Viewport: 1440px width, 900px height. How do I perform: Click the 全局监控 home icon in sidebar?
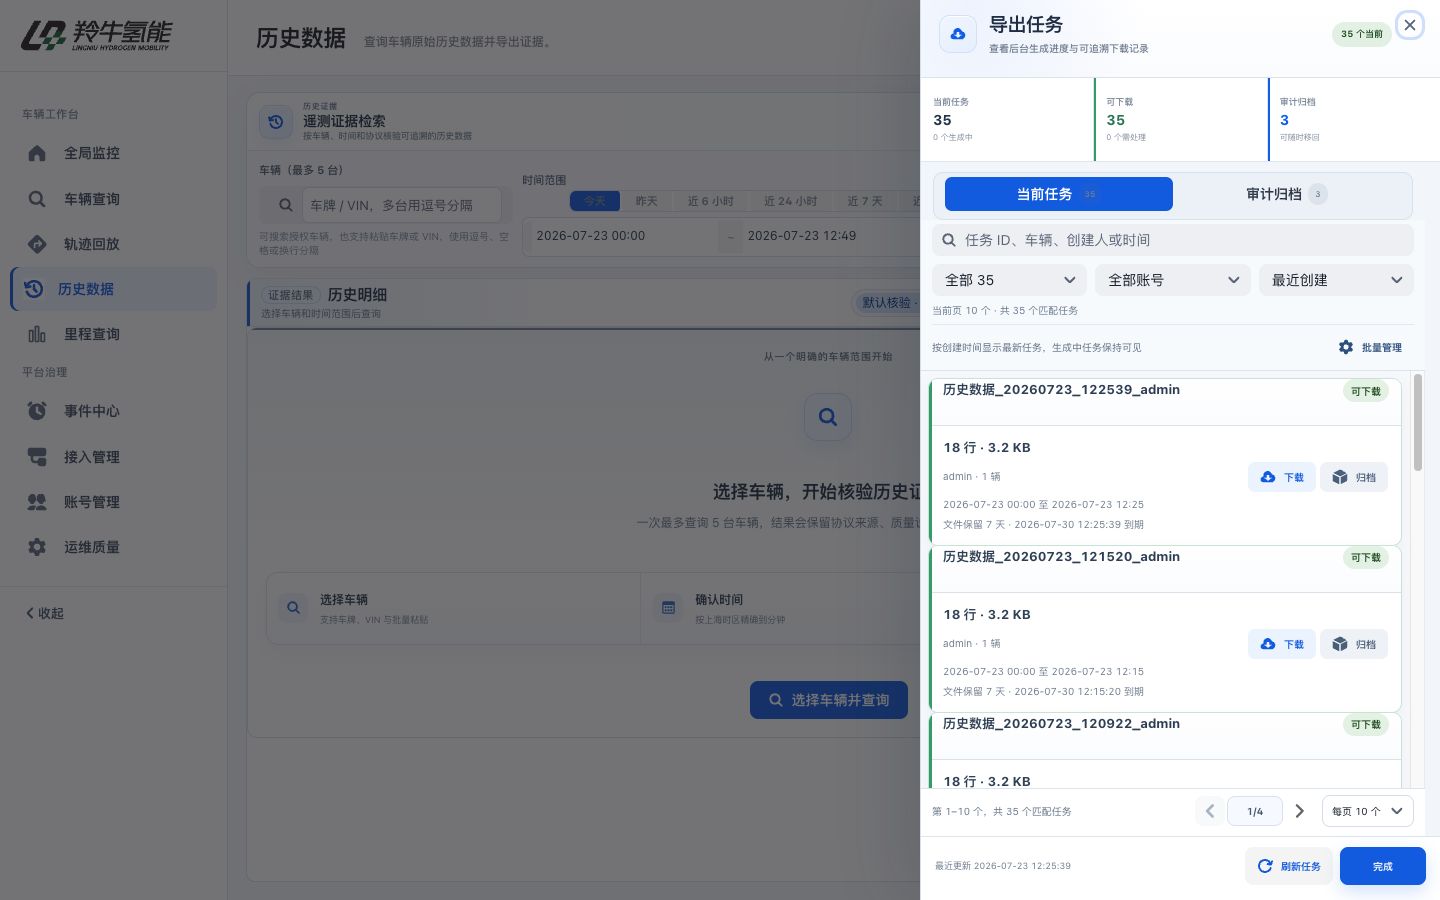point(37,153)
